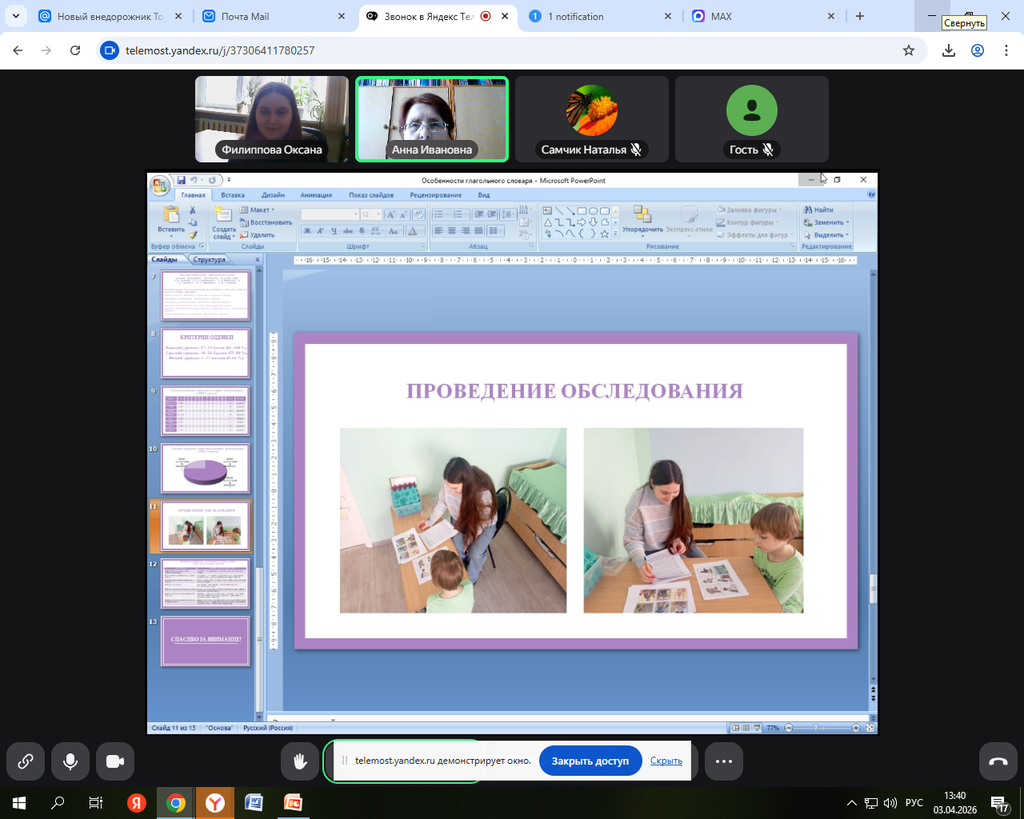The height and width of the screenshot is (819, 1024).
Task: Raise hand in the meeting
Action: pyautogui.click(x=300, y=761)
